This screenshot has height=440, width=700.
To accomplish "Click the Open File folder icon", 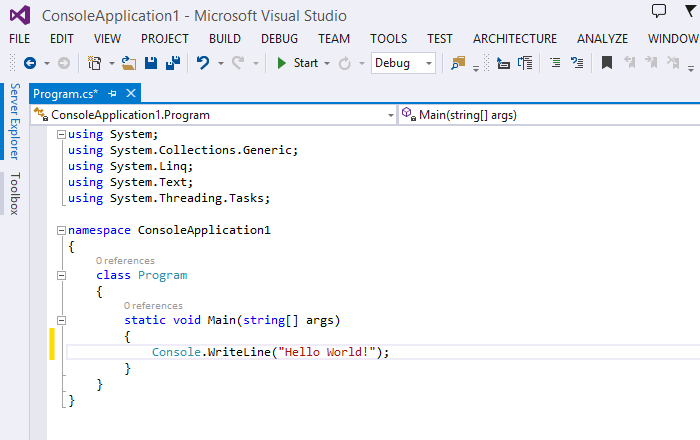I will 128,63.
